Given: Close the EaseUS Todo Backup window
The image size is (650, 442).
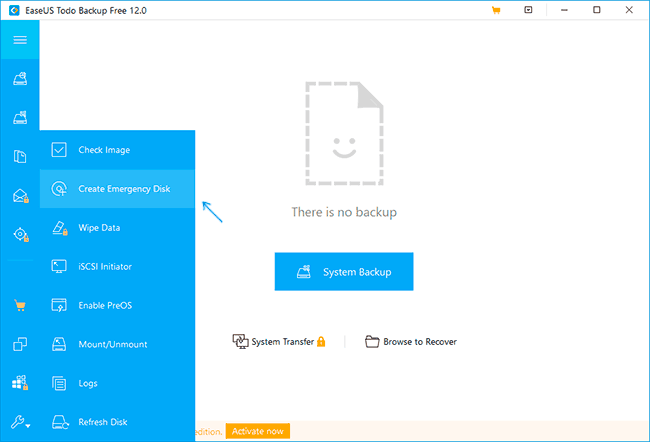Looking at the screenshot, I should coord(629,10).
